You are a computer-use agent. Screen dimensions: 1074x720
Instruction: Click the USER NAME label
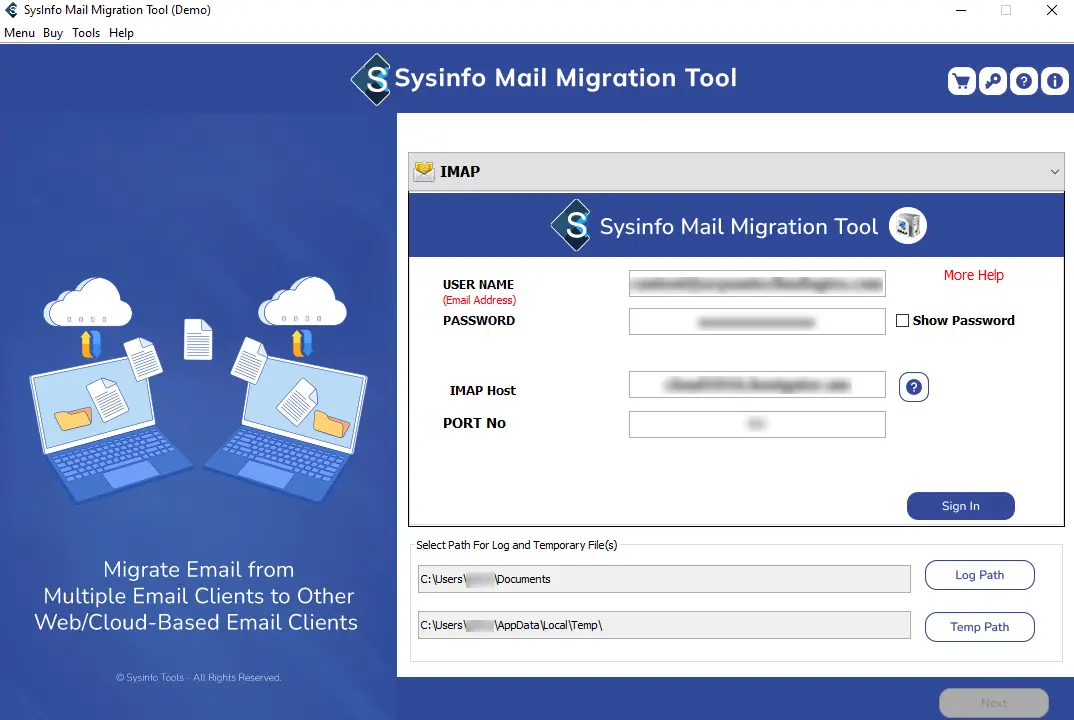478,284
